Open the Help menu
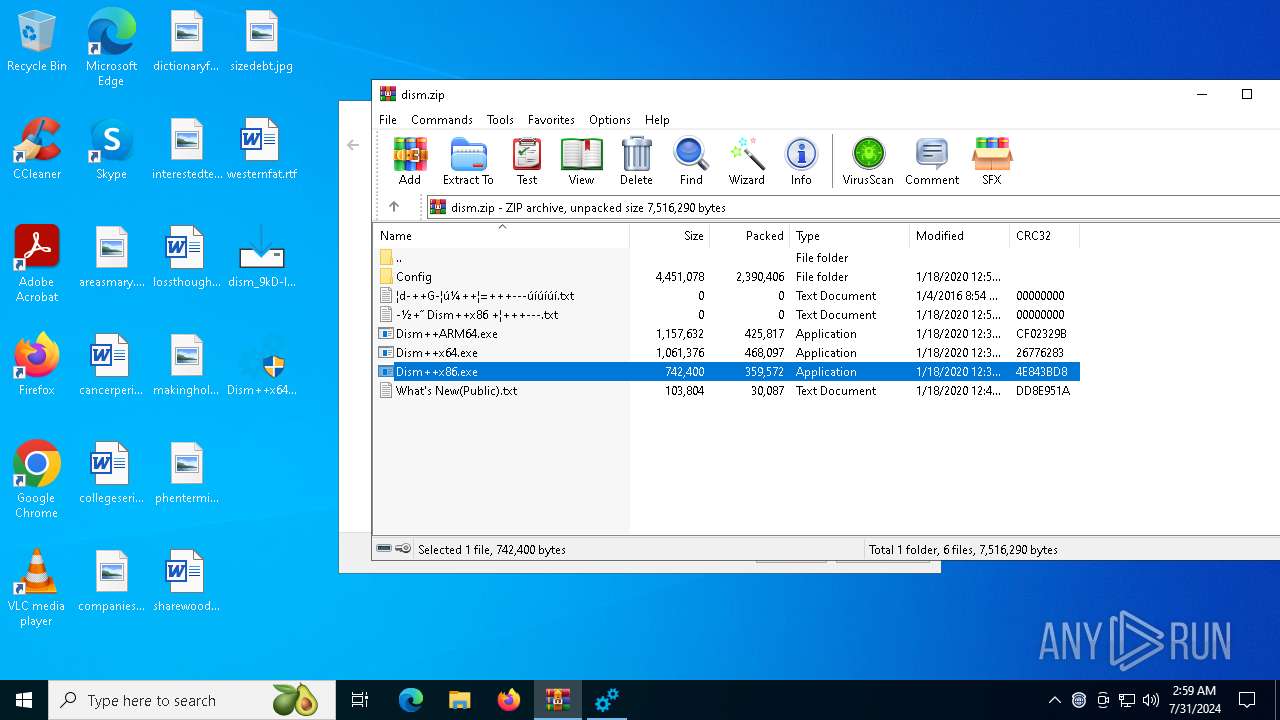 pos(657,119)
